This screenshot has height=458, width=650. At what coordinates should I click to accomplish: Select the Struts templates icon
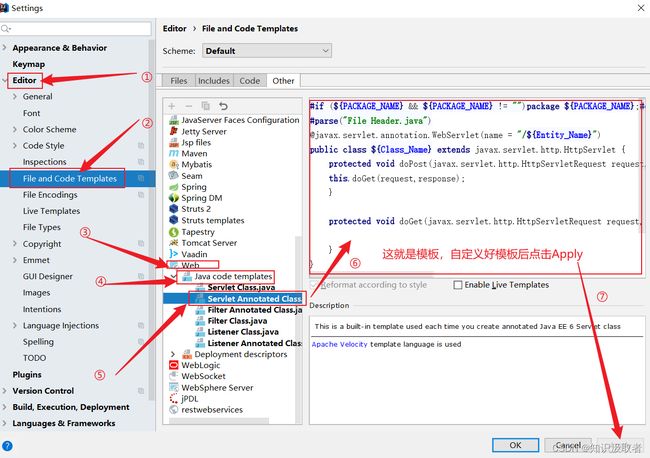point(174,220)
